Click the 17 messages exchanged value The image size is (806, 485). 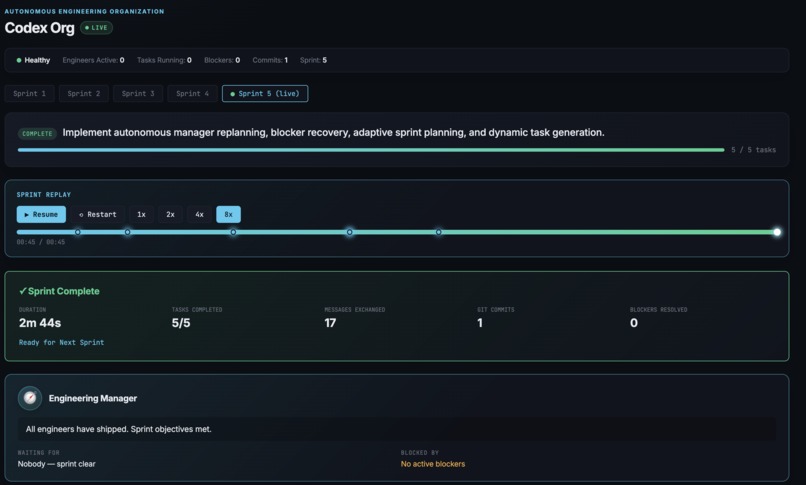point(330,323)
